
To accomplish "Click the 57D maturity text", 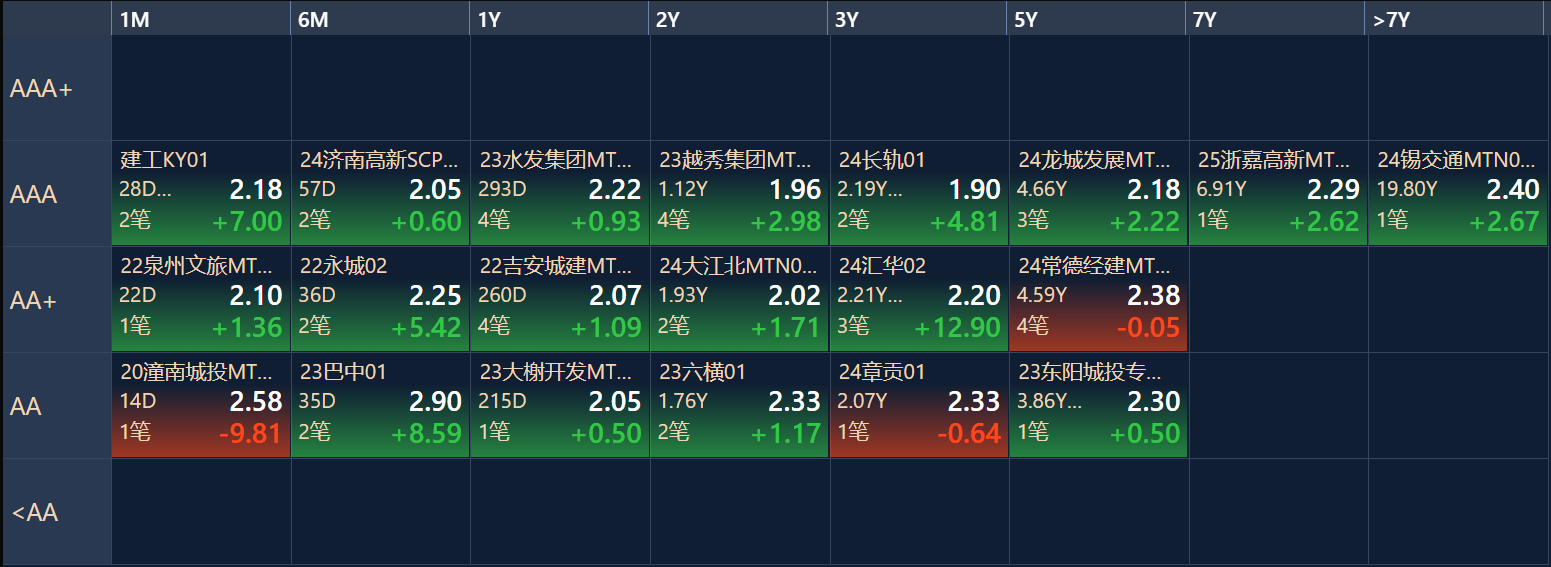I will pos(318,188).
